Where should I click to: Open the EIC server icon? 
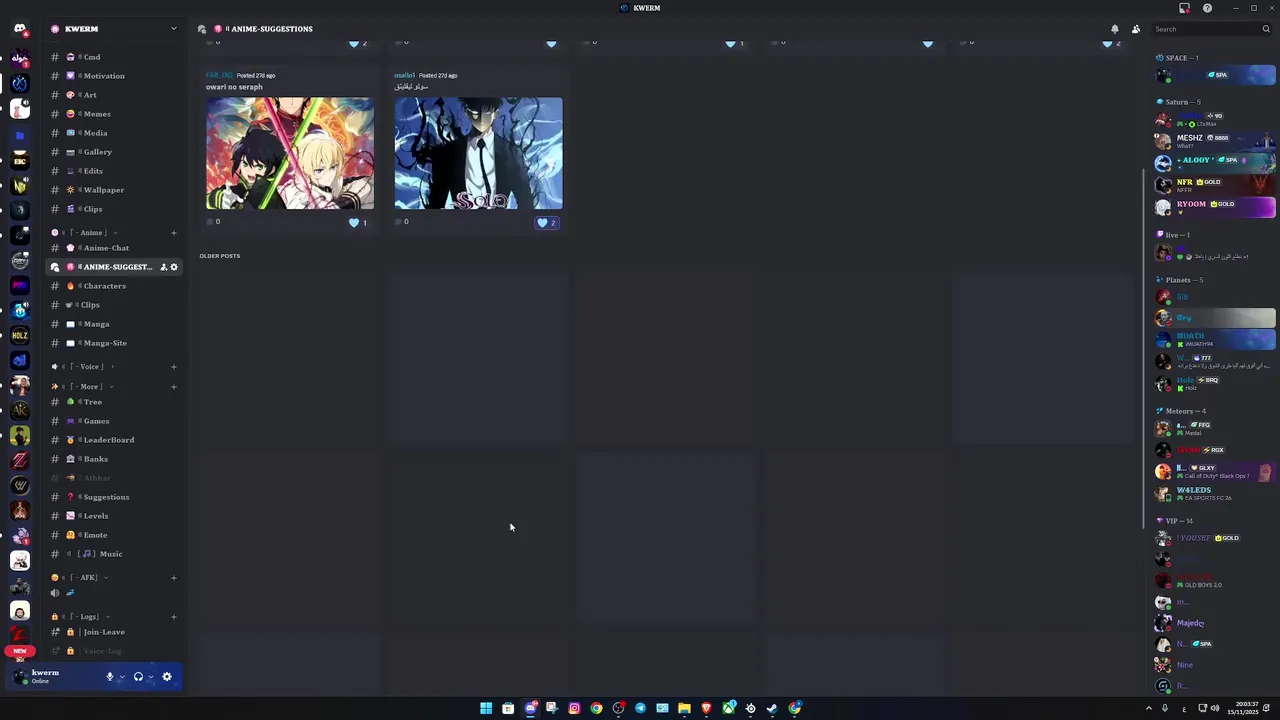pos(19,160)
